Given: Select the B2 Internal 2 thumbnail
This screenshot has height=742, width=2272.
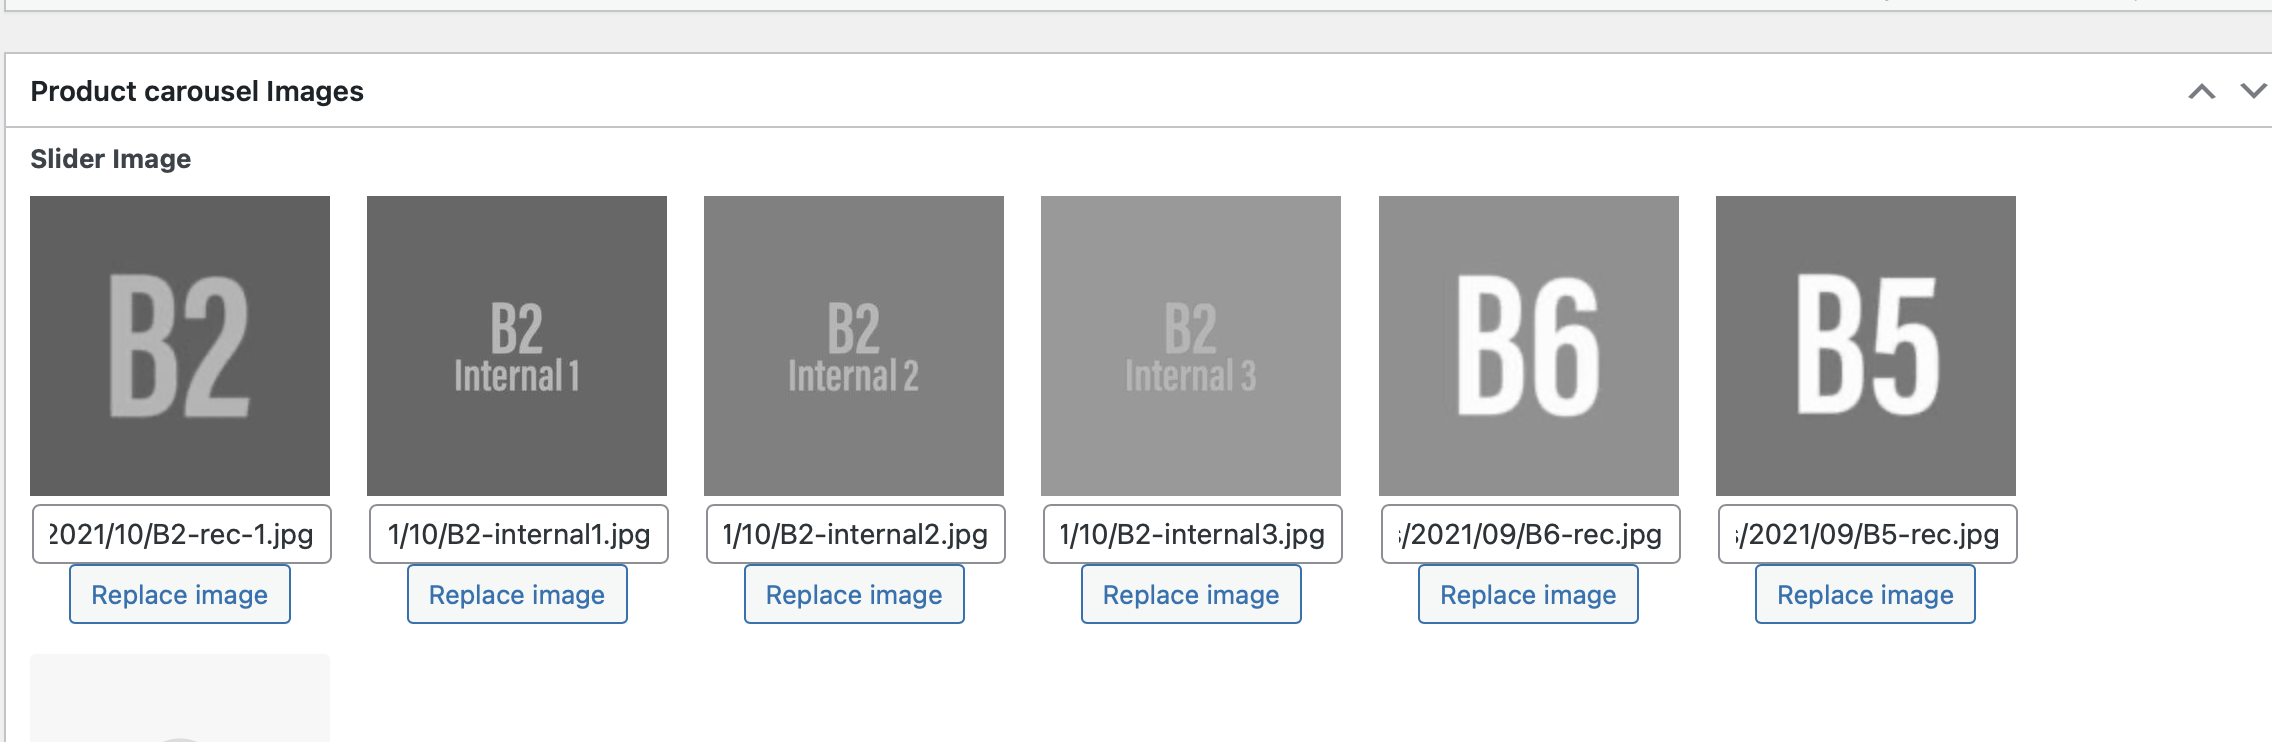Looking at the screenshot, I should 854,346.
